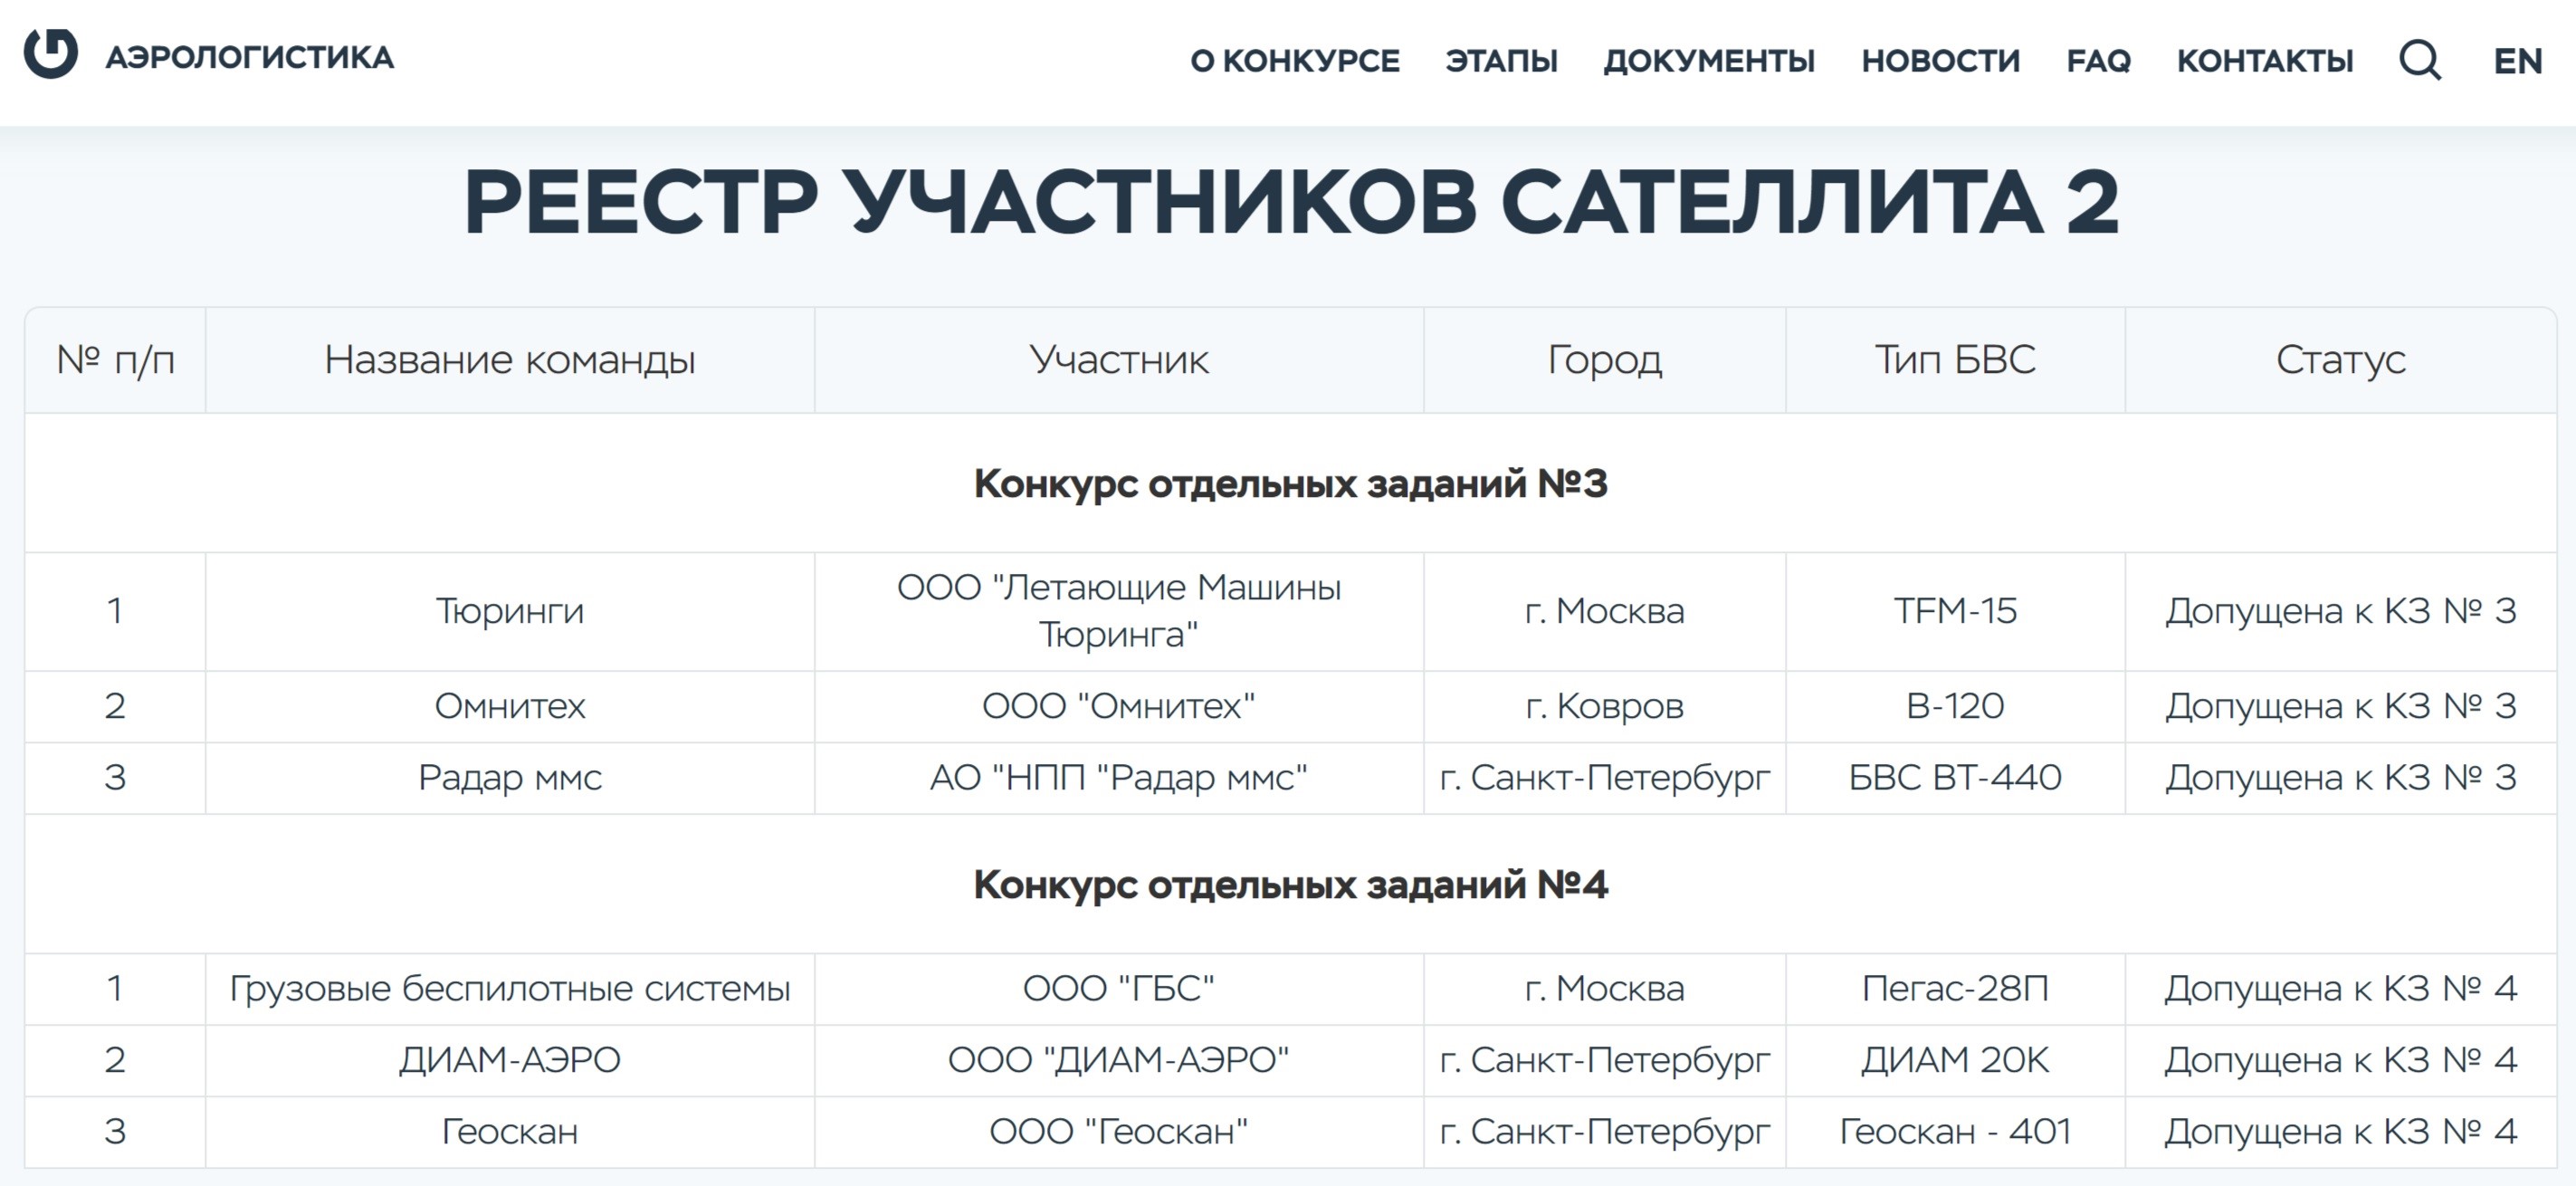The height and width of the screenshot is (1186, 2576).
Task: Click the Геоскан - 401 cell
Action: pyautogui.click(x=1955, y=1131)
